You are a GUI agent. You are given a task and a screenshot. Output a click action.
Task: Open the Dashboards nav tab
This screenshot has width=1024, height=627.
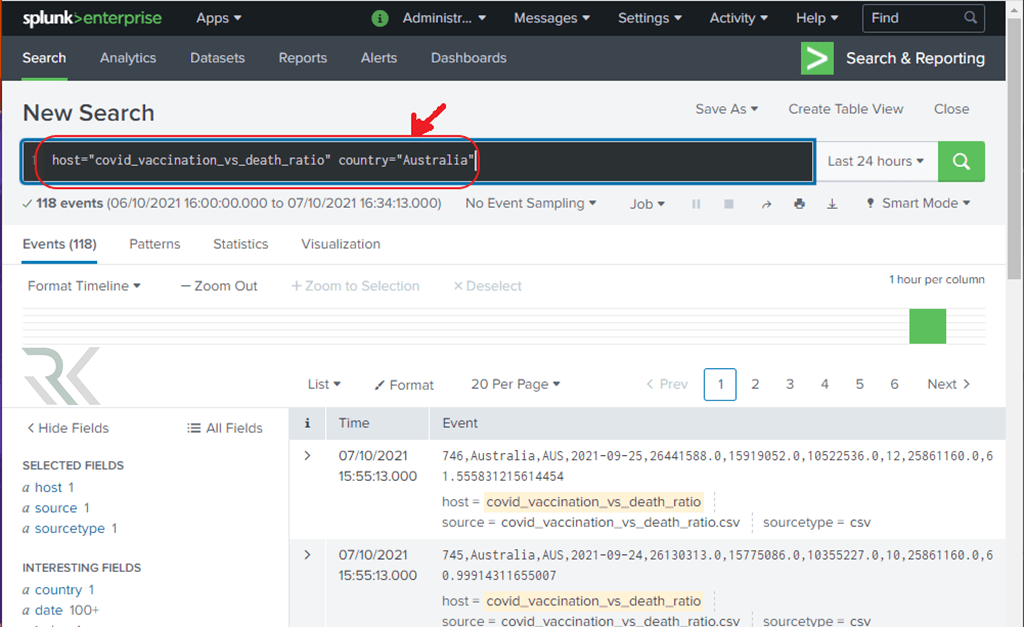468,58
